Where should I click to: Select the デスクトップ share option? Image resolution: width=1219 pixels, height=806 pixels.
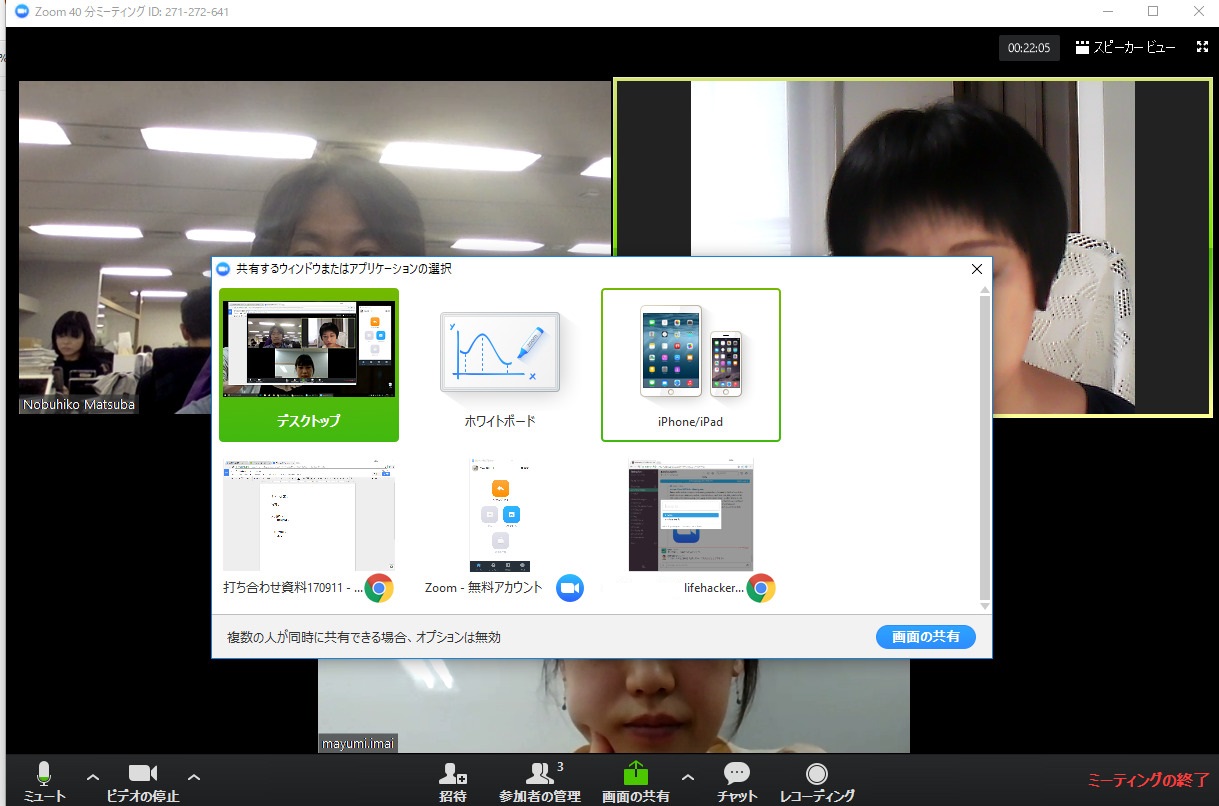[x=309, y=365]
